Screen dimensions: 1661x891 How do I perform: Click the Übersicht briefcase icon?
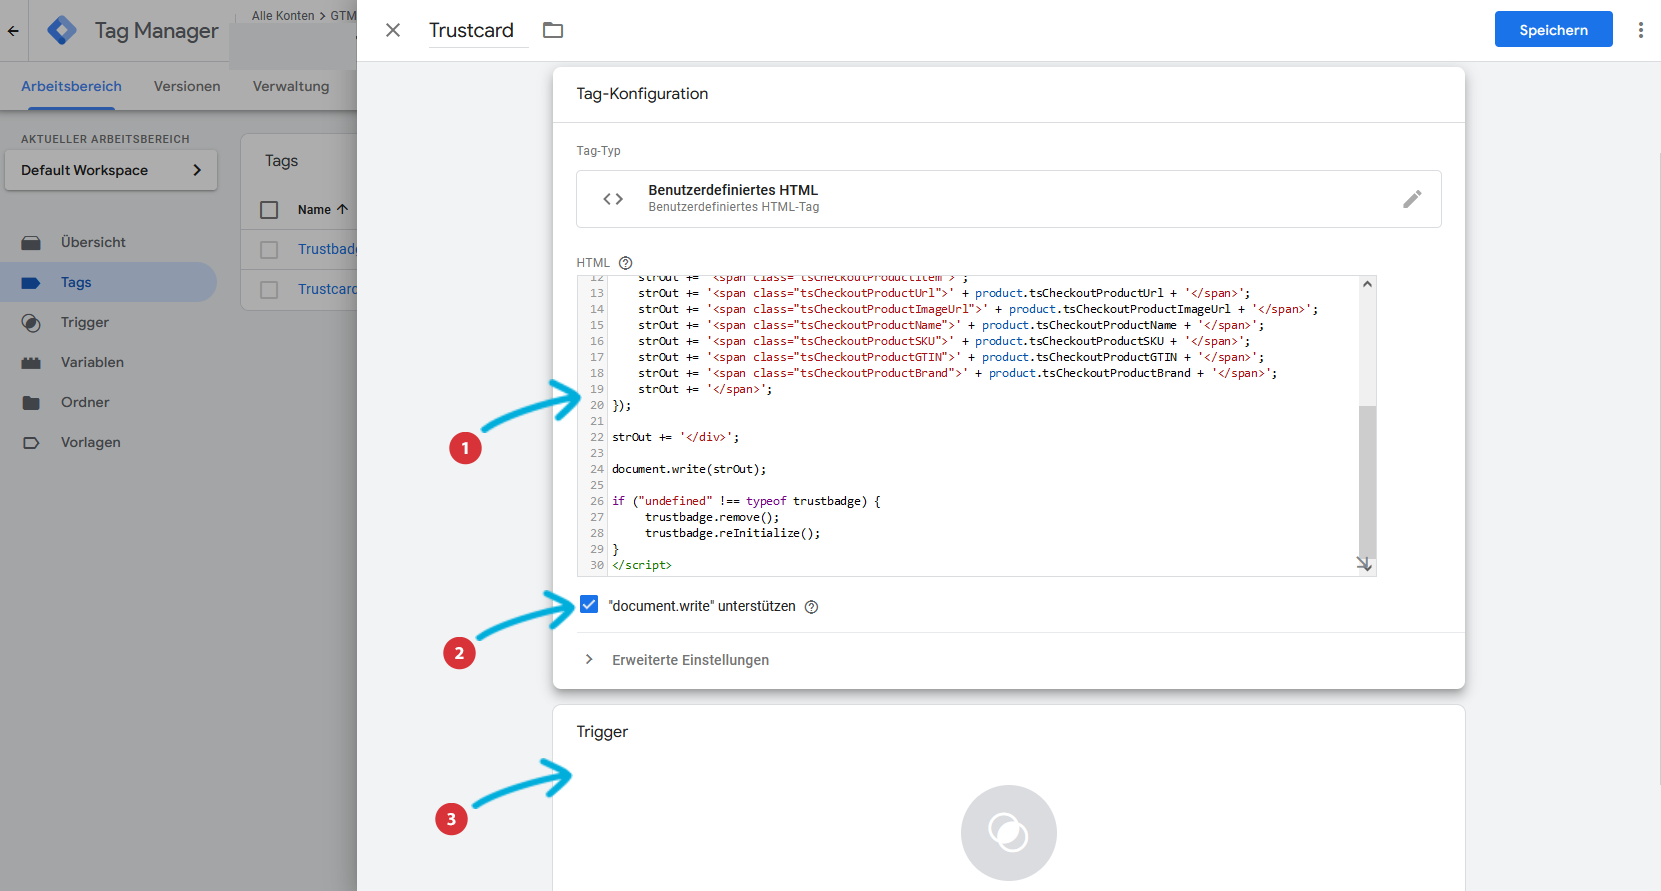click(31, 243)
